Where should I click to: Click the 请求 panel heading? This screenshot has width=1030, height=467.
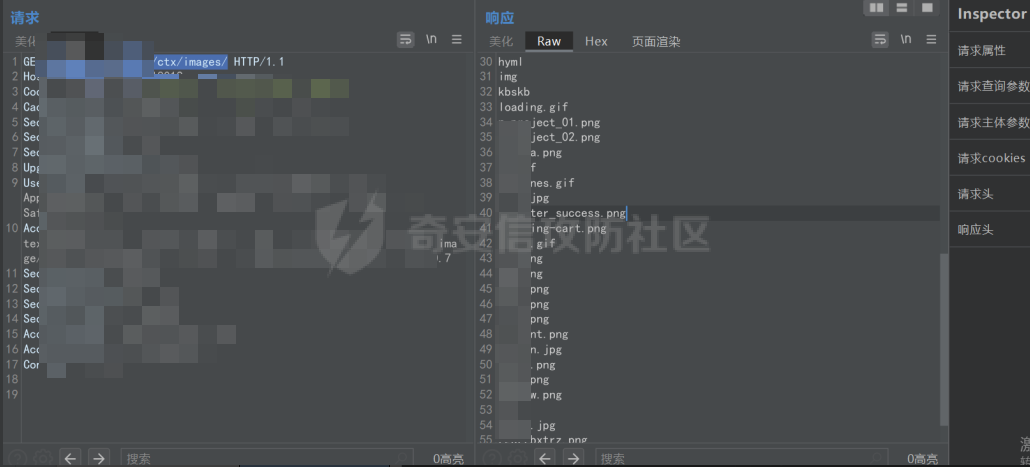25,18
